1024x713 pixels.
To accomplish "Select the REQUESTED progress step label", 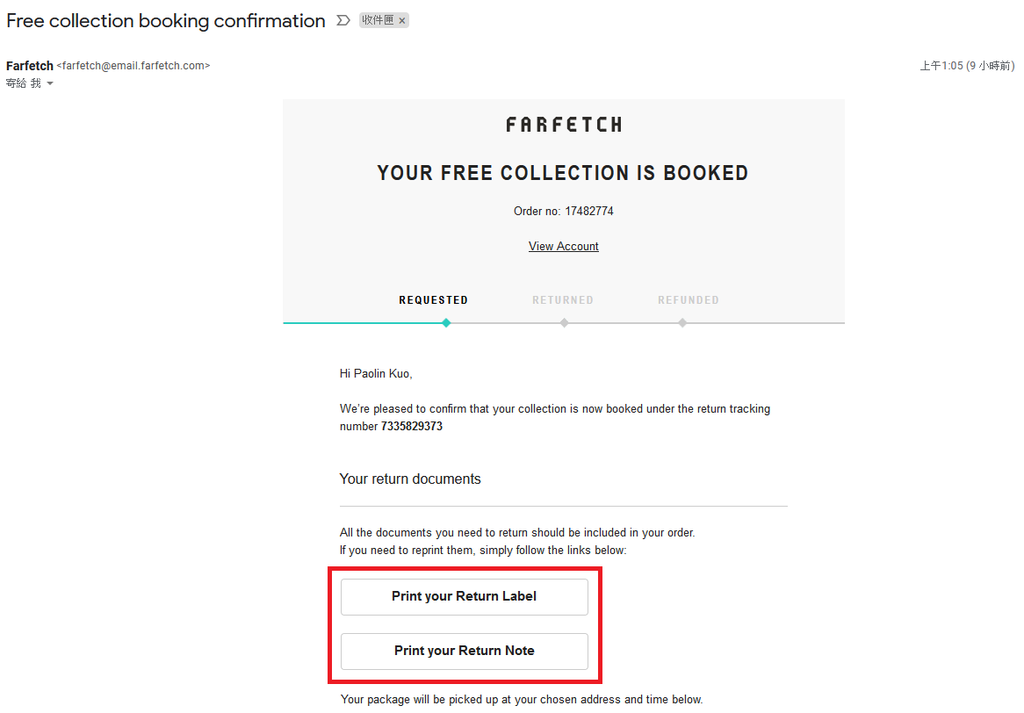I will pyautogui.click(x=434, y=300).
